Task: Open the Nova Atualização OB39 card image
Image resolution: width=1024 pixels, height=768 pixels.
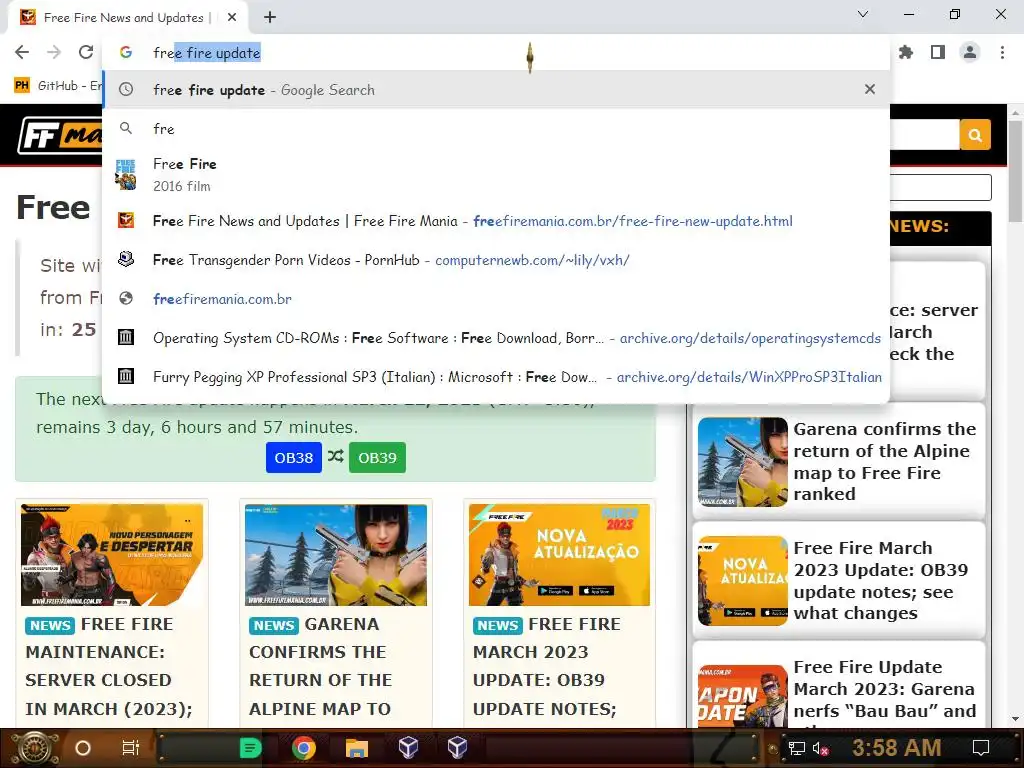Action: pos(560,554)
